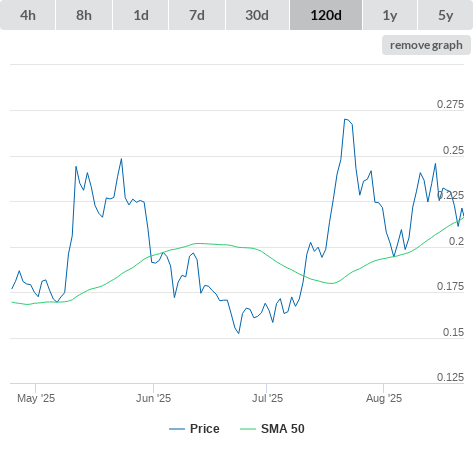This screenshot has width=474, height=455.
Task: Switch to the 8h time range
Action: 84,15
